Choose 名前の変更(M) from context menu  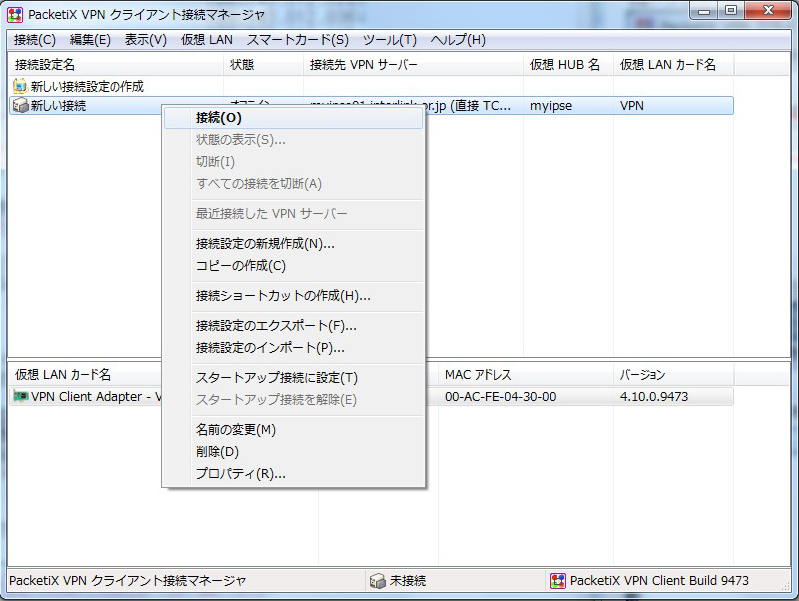(x=236, y=430)
